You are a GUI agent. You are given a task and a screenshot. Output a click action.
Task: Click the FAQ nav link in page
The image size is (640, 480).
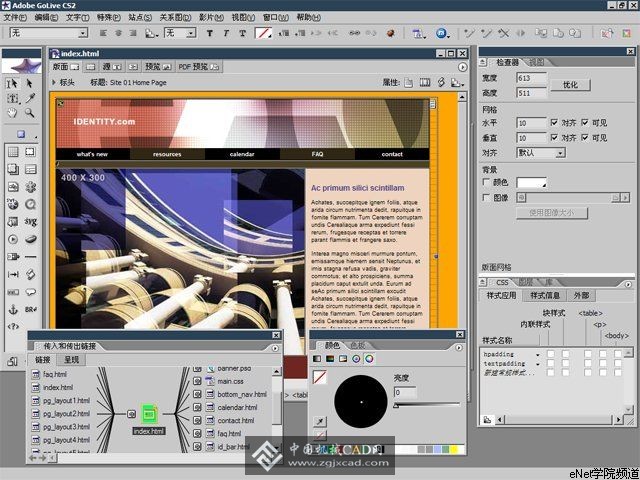(317, 154)
